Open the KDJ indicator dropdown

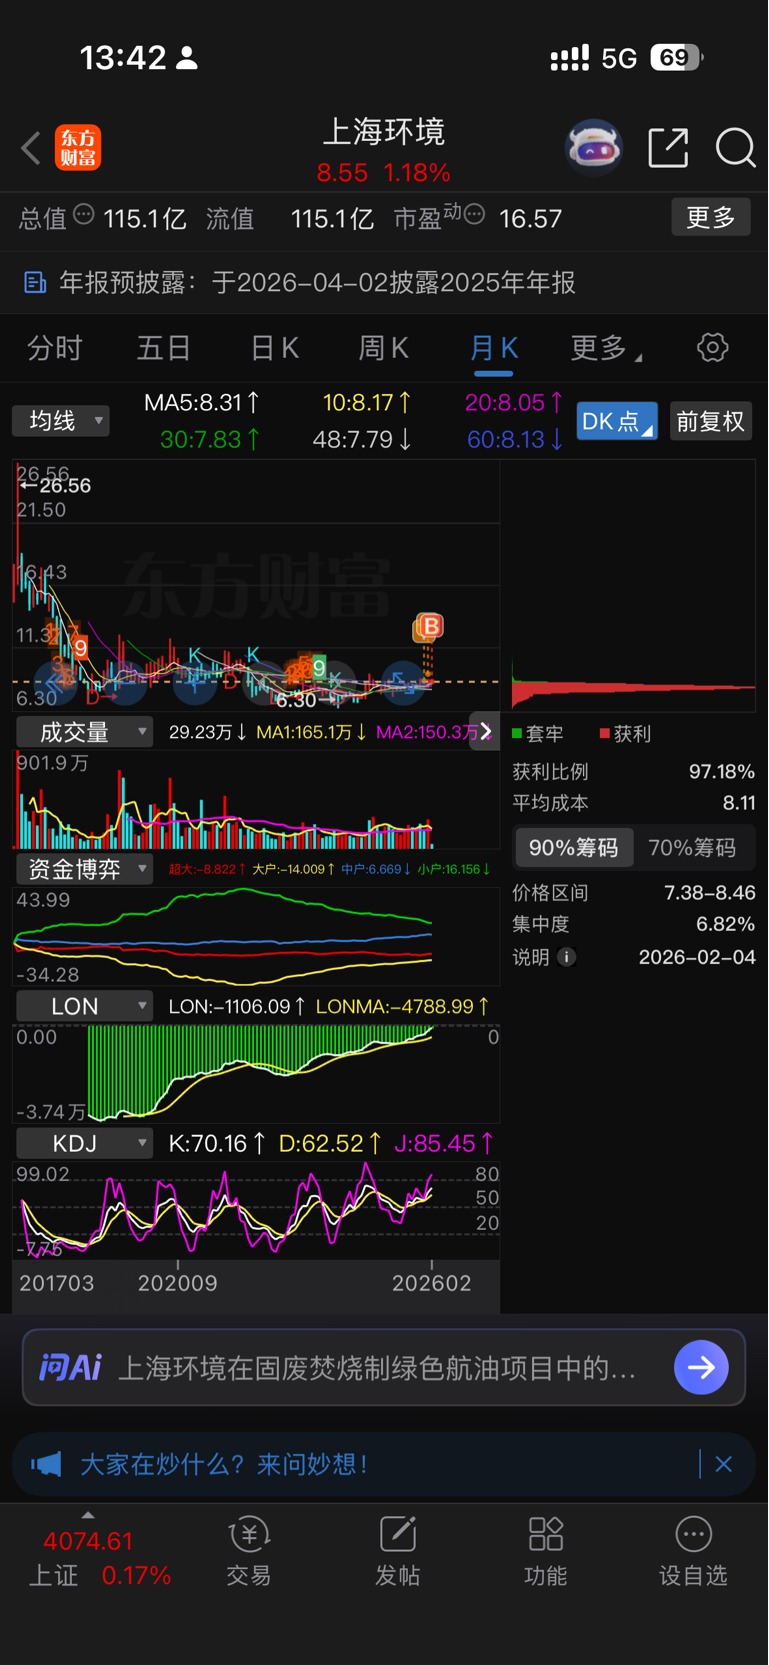tap(85, 1143)
